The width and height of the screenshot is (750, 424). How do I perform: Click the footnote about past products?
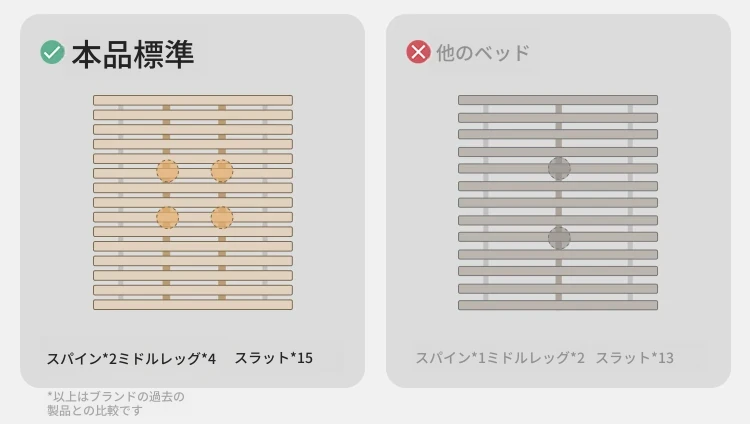tap(116, 403)
